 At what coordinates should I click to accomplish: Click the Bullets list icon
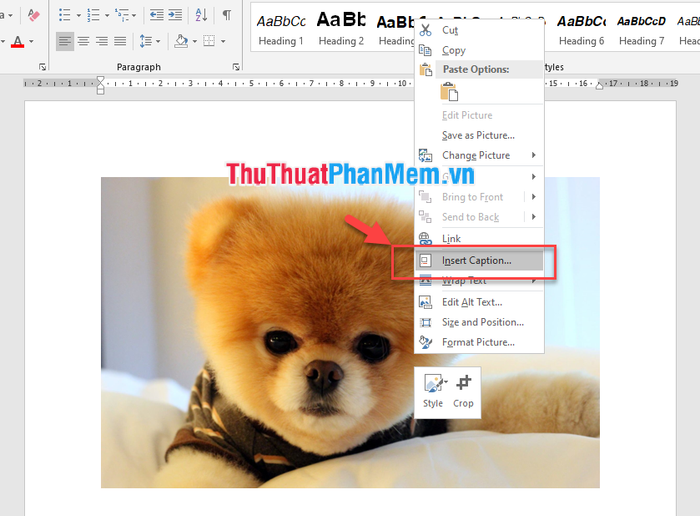(x=64, y=15)
